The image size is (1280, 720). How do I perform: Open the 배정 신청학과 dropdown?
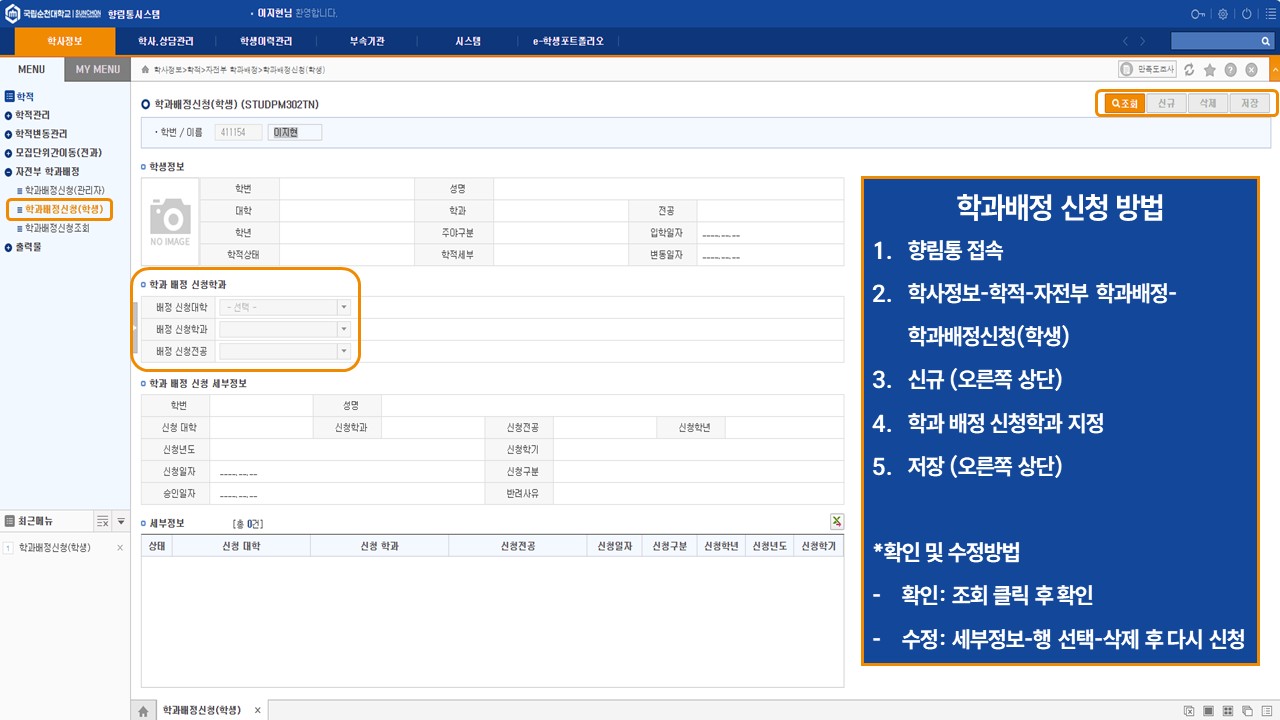click(344, 329)
